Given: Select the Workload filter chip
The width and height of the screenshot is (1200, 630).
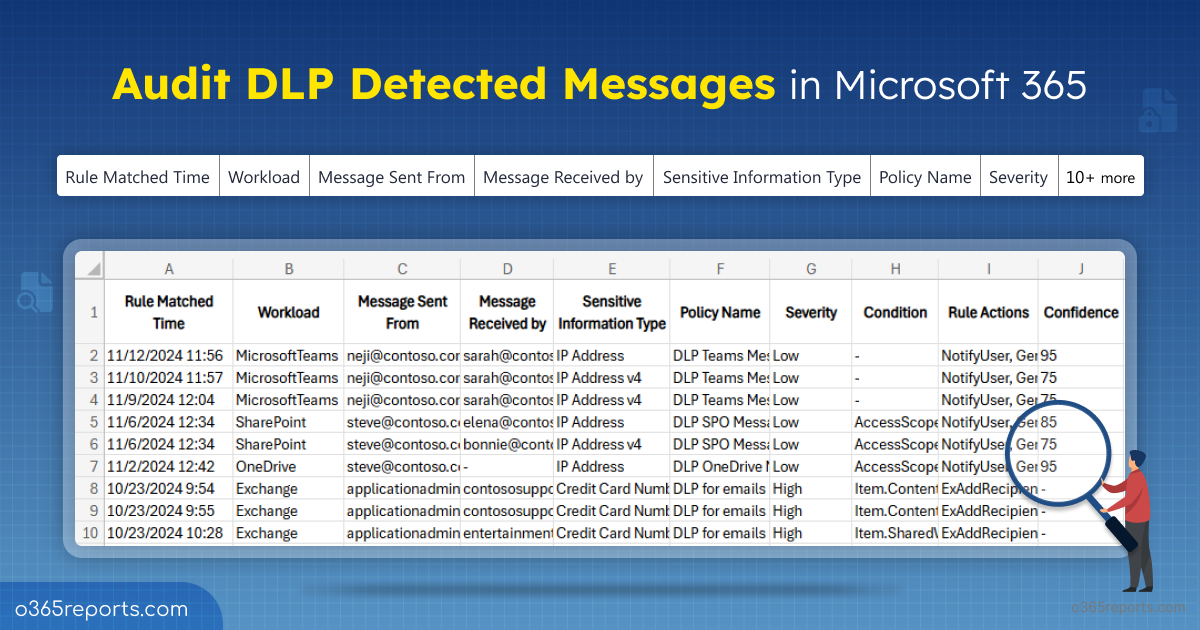Looking at the screenshot, I should point(264,176).
